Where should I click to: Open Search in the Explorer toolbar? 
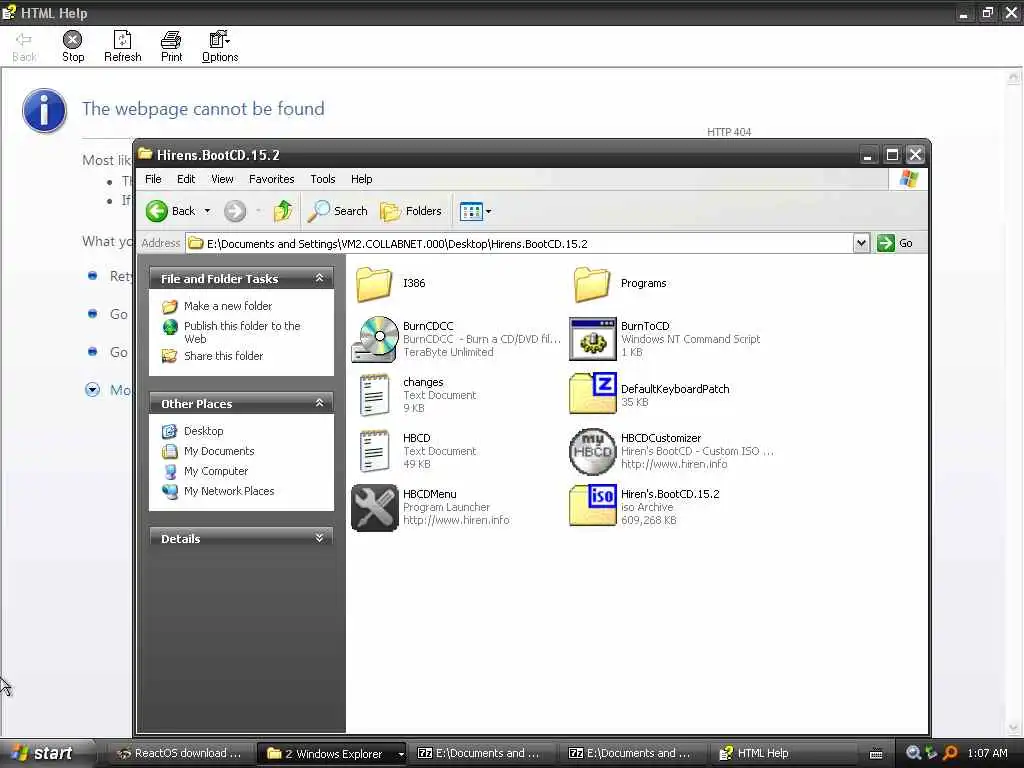[x=338, y=211]
